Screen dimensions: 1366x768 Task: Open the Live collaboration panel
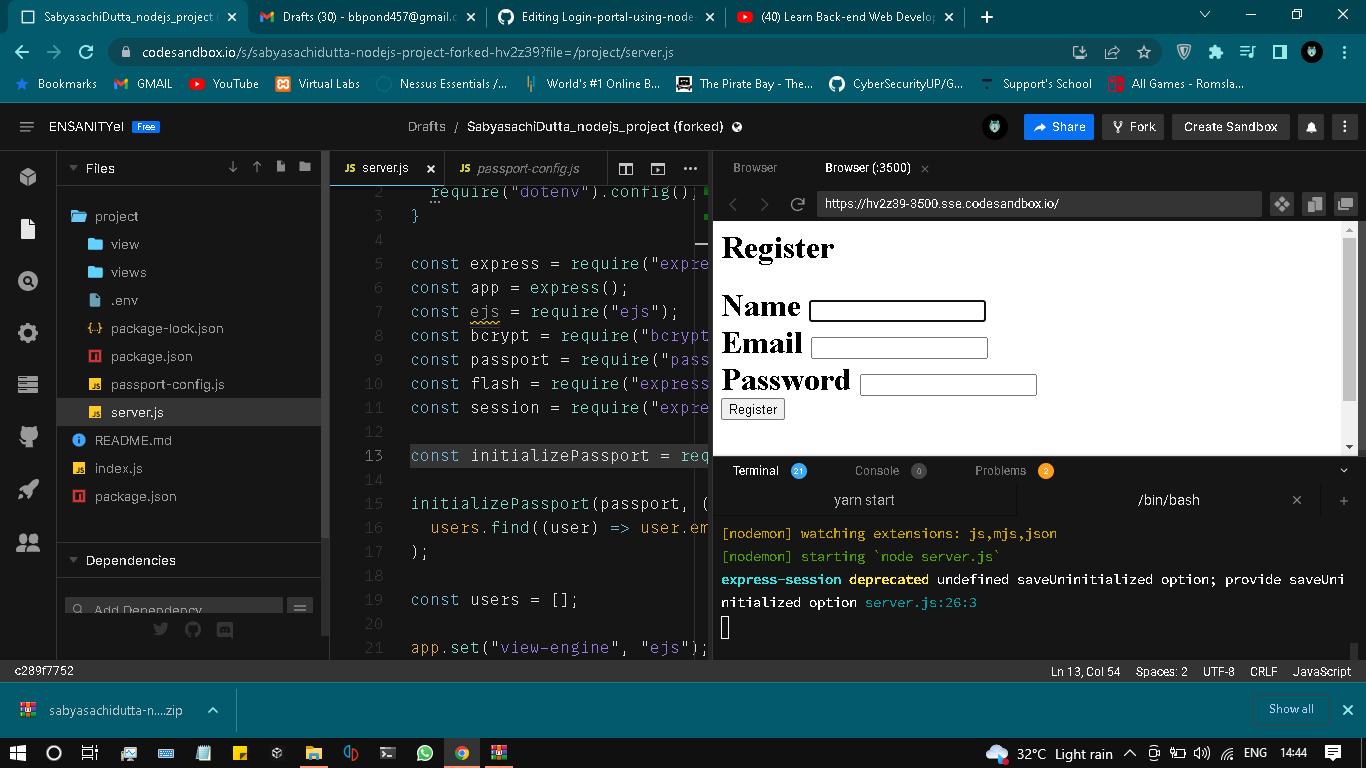tap(27, 545)
